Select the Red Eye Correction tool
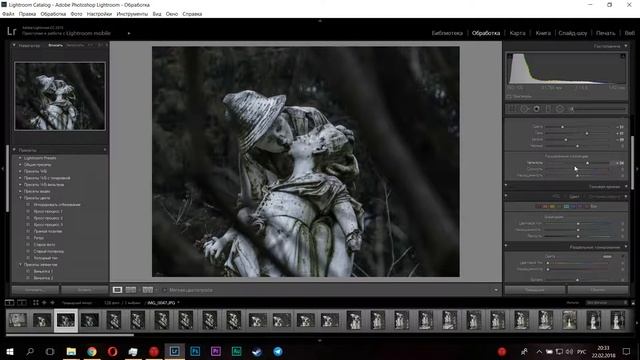This screenshot has height=360, width=640. [x=536, y=109]
